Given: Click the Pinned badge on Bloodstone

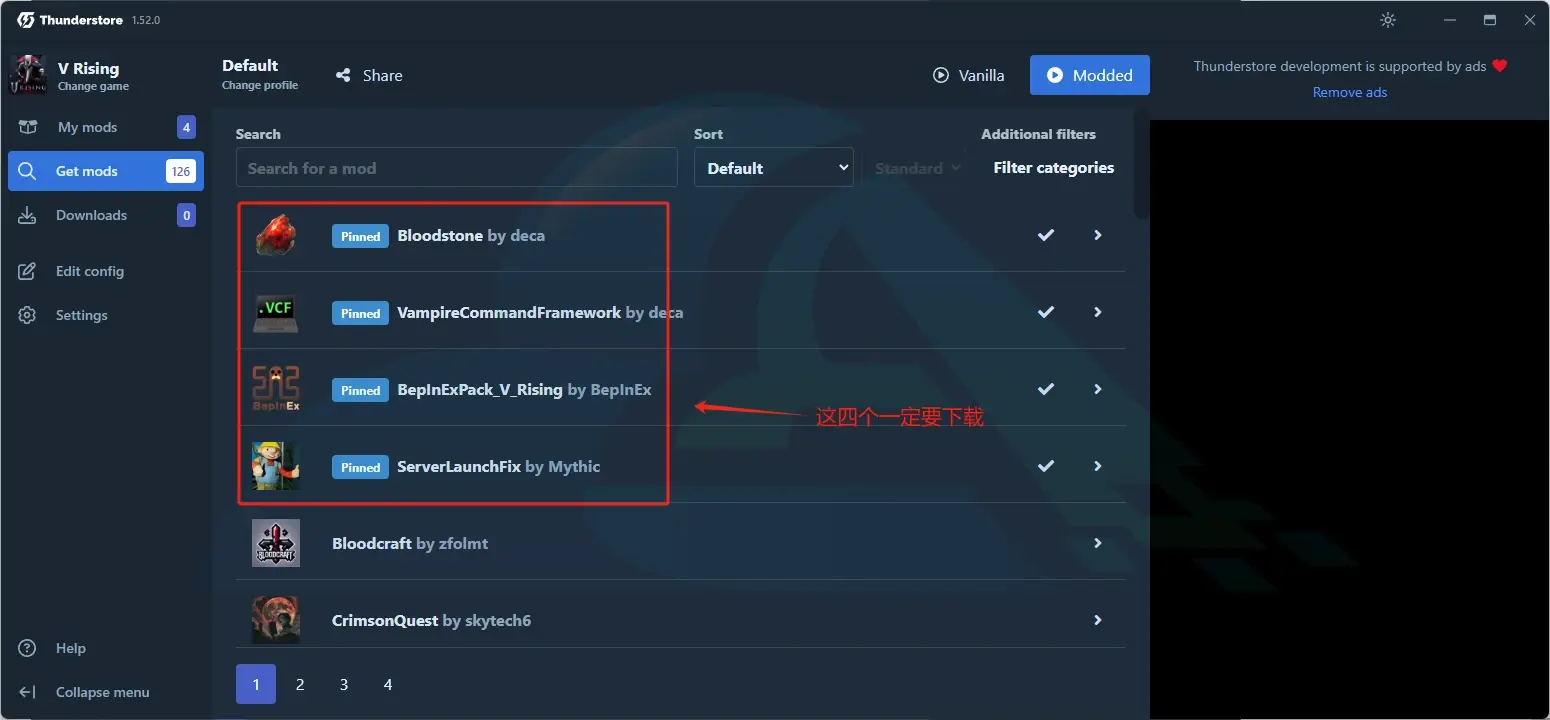Looking at the screenshot, I should (x=360, y=236).
